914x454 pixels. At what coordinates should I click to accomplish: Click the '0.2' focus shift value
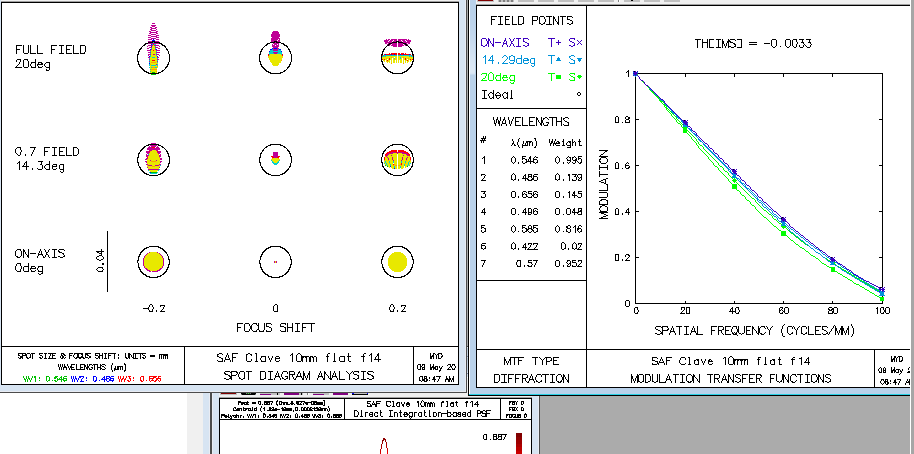[x=398, y=308]
